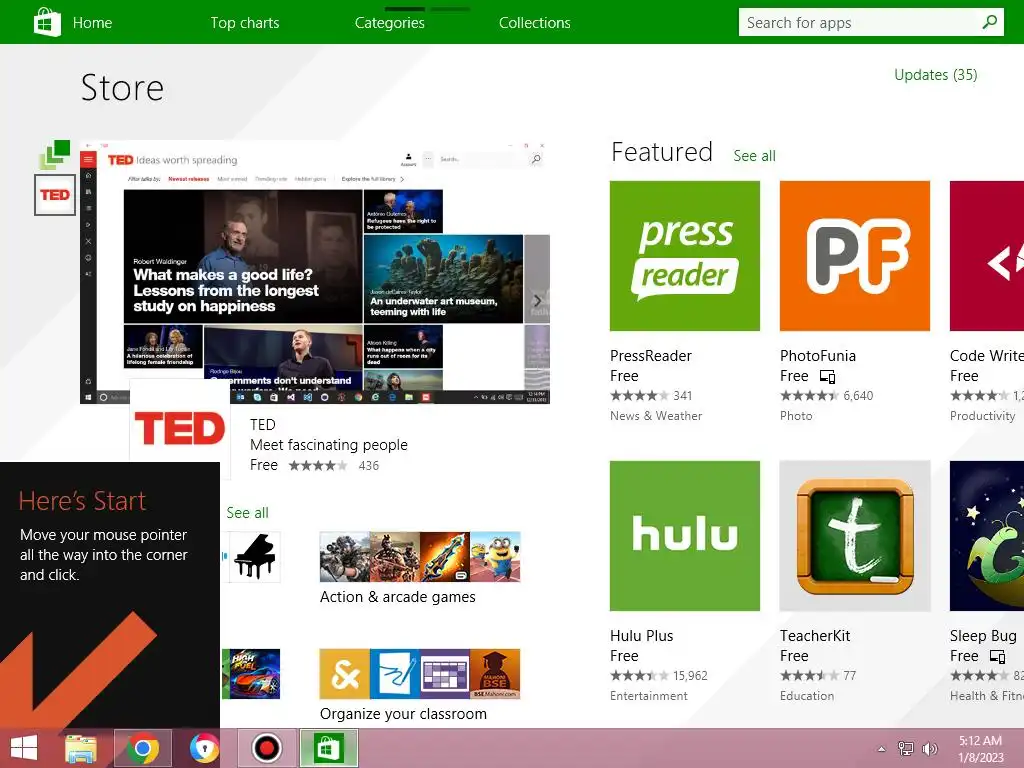The width and height of the screenshot is (1024, 768).
Task: Open the Updates (35) link
Action: [935, 75]
